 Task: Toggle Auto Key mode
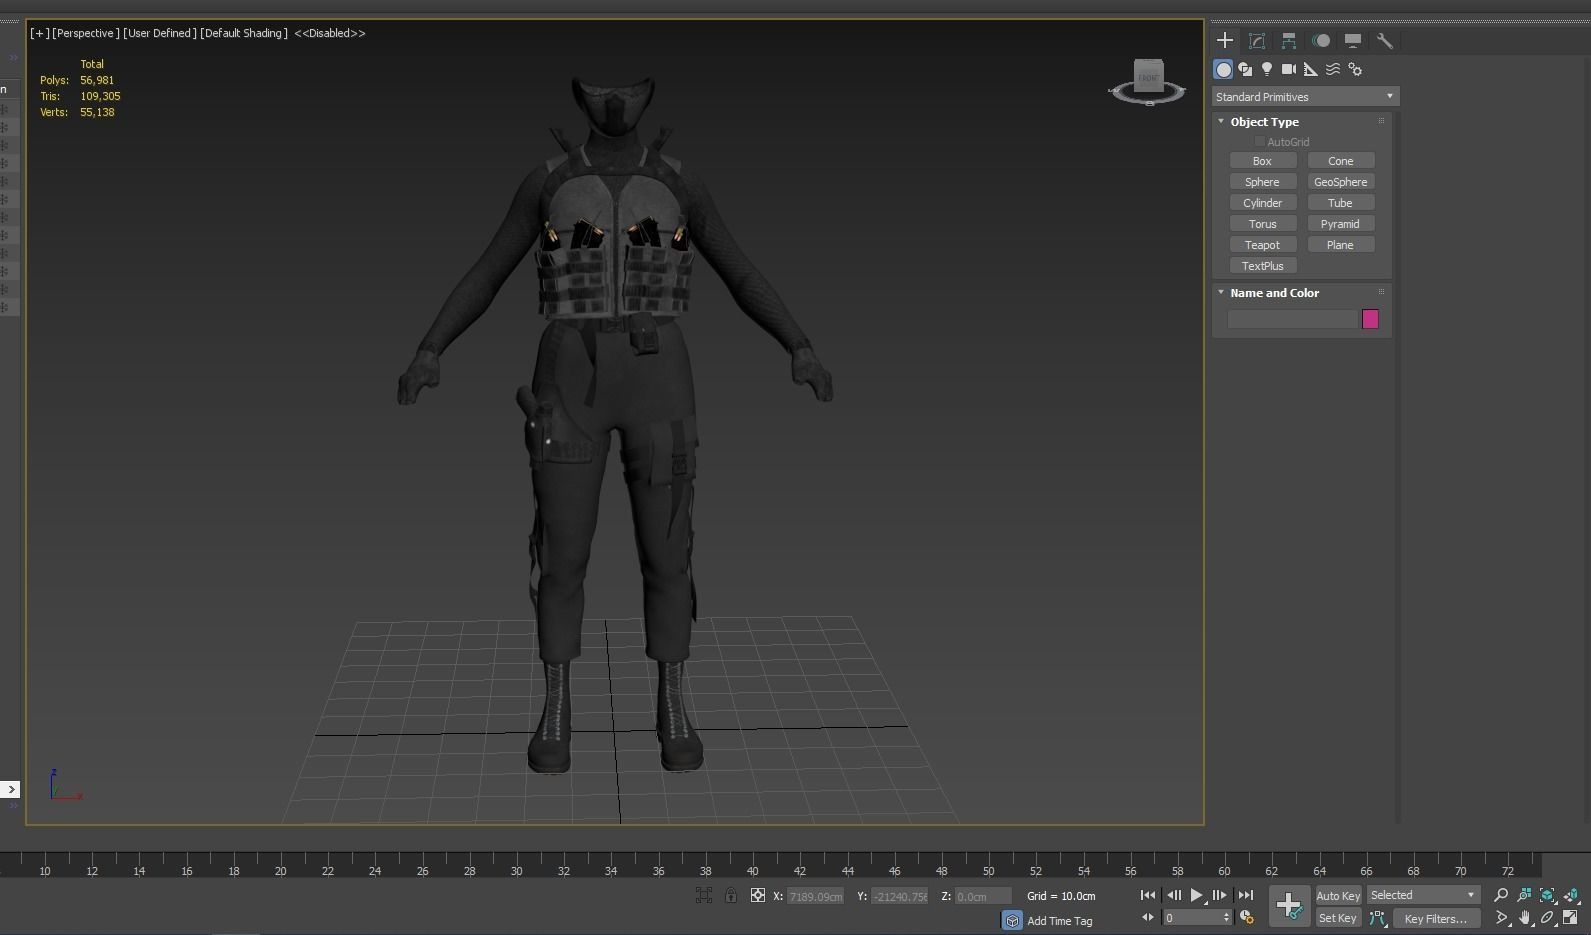pos(1338,896)
